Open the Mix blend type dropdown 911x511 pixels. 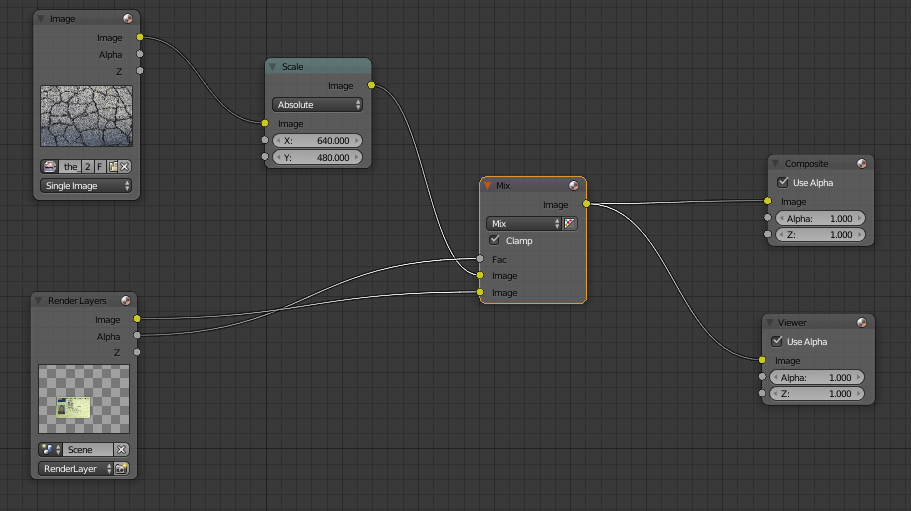point(523,224)
